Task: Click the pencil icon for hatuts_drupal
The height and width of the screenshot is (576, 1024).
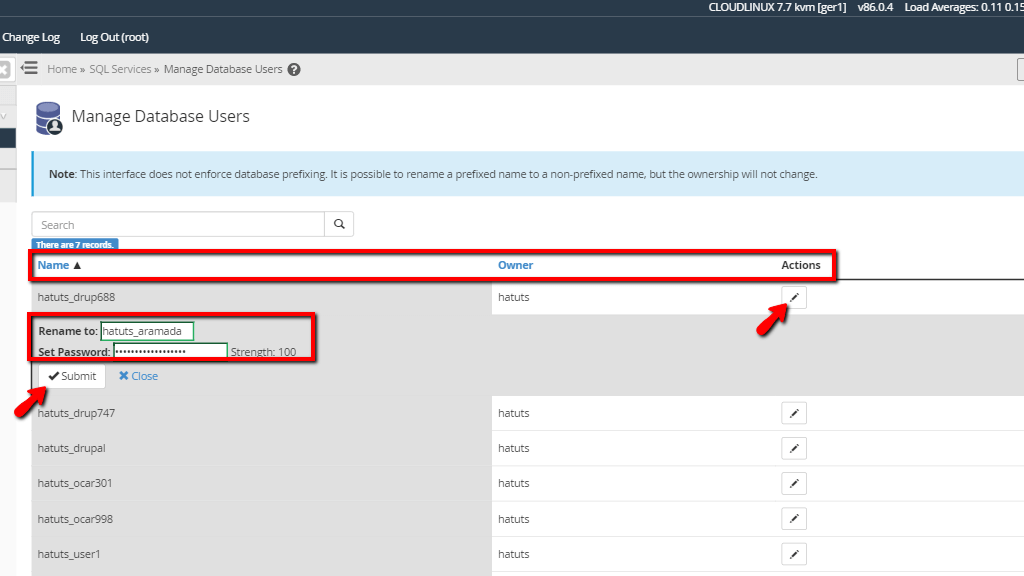Action: coord(793,449)
